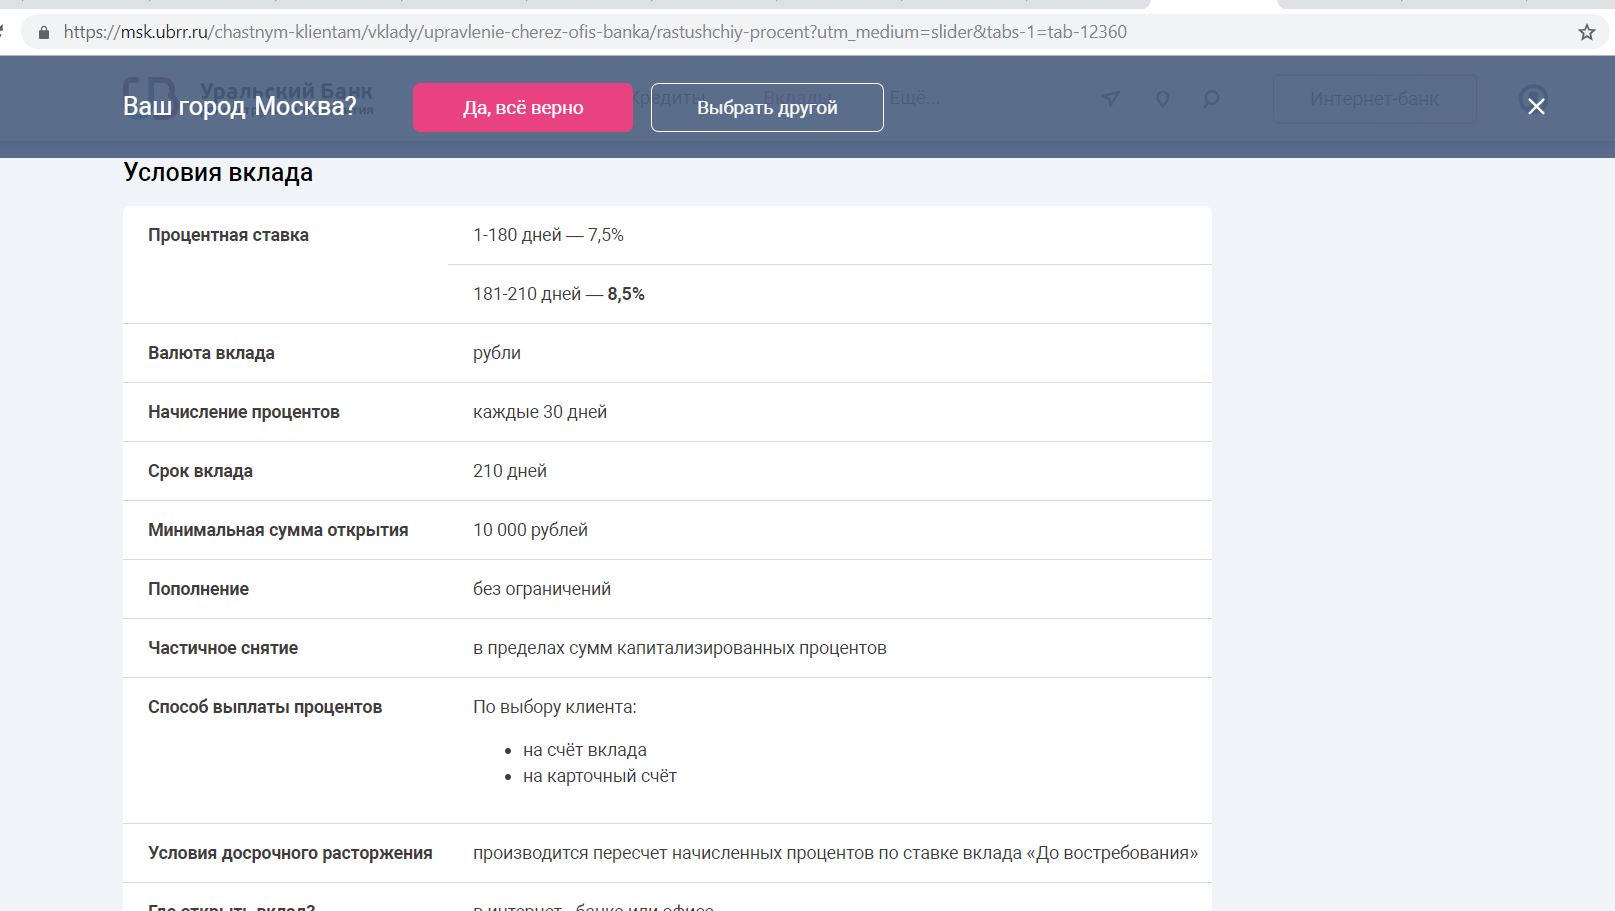
Task: Click the "Минимальная сумма открытия" row label
Action: (278, 530)
